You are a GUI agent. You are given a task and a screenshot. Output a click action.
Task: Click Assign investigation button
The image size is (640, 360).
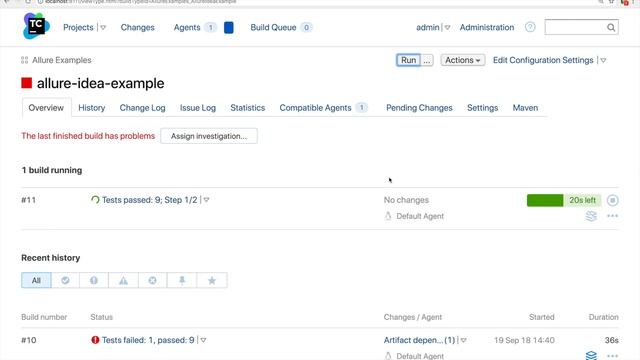tap(209, 136)
